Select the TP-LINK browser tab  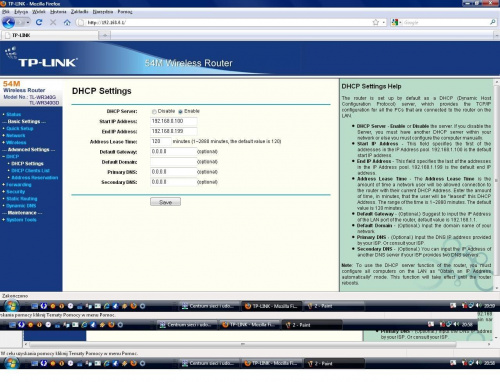pos(50,35)
